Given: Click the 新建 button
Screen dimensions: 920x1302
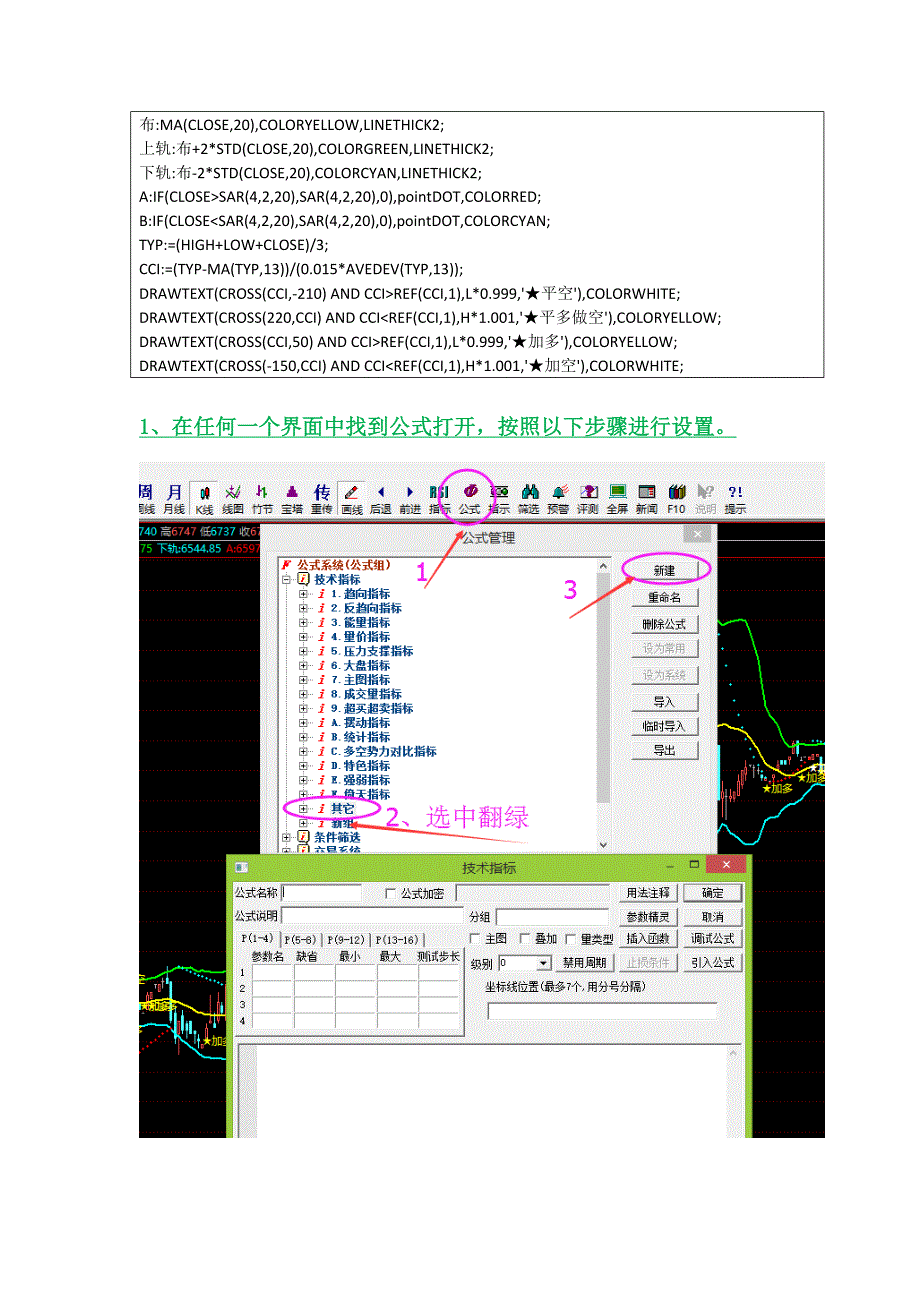Looking at the screenshot, I should [x=664, y=570].
